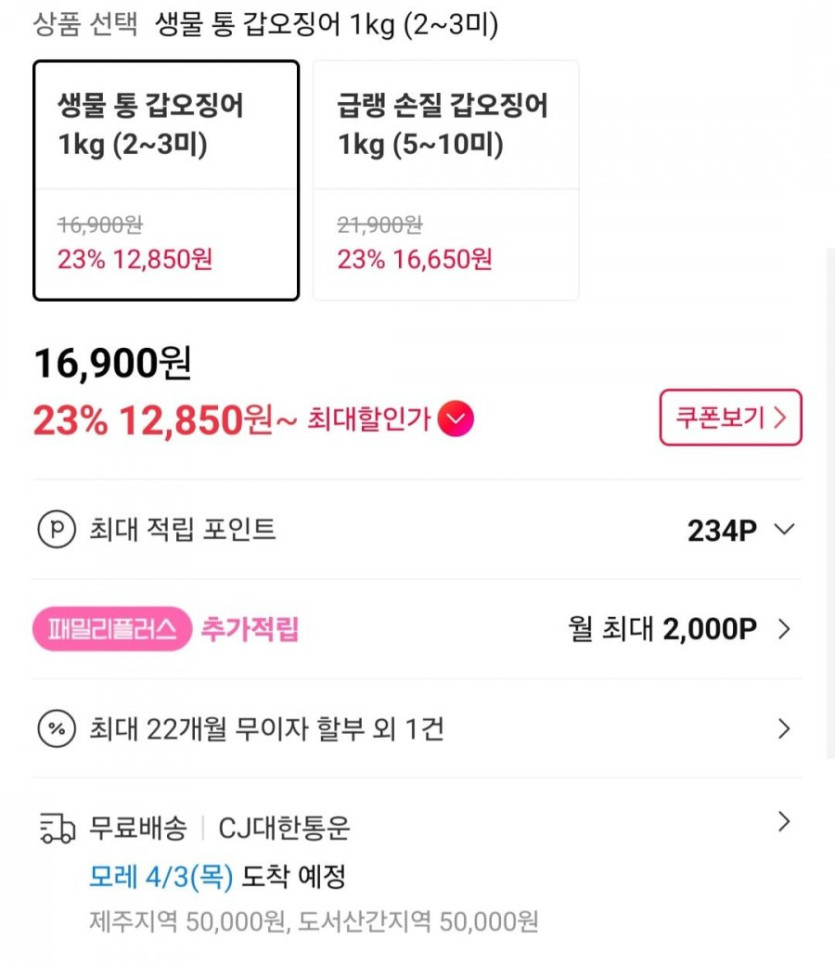Click the delivery truck icon
Viewport: 835px width, 965px height.
click(x=57, y=828)
